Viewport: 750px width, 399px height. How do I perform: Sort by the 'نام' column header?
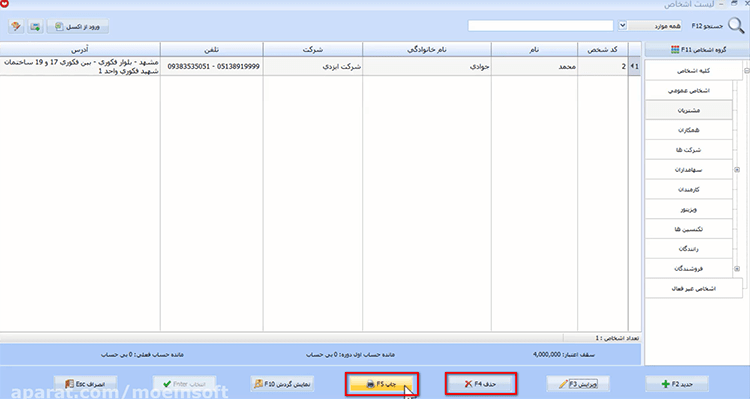[534, 49]
